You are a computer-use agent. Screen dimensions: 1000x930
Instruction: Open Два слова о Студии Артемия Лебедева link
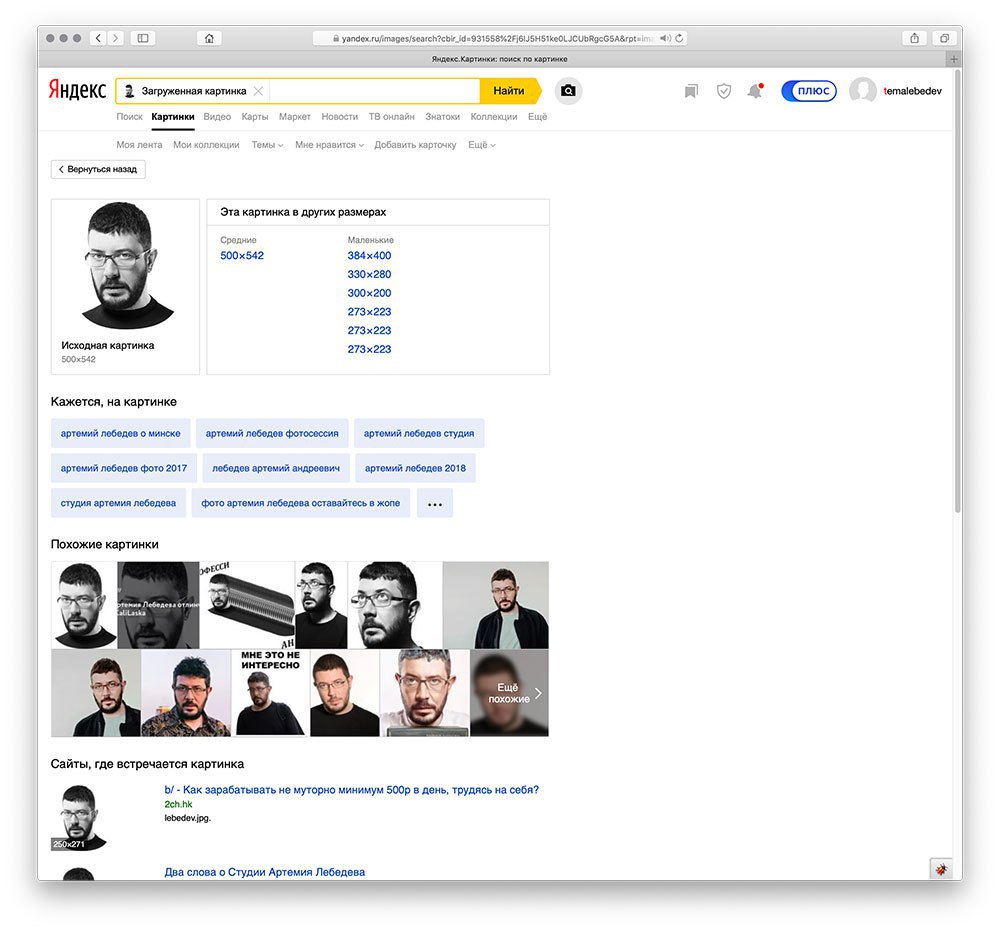(265, 872)
